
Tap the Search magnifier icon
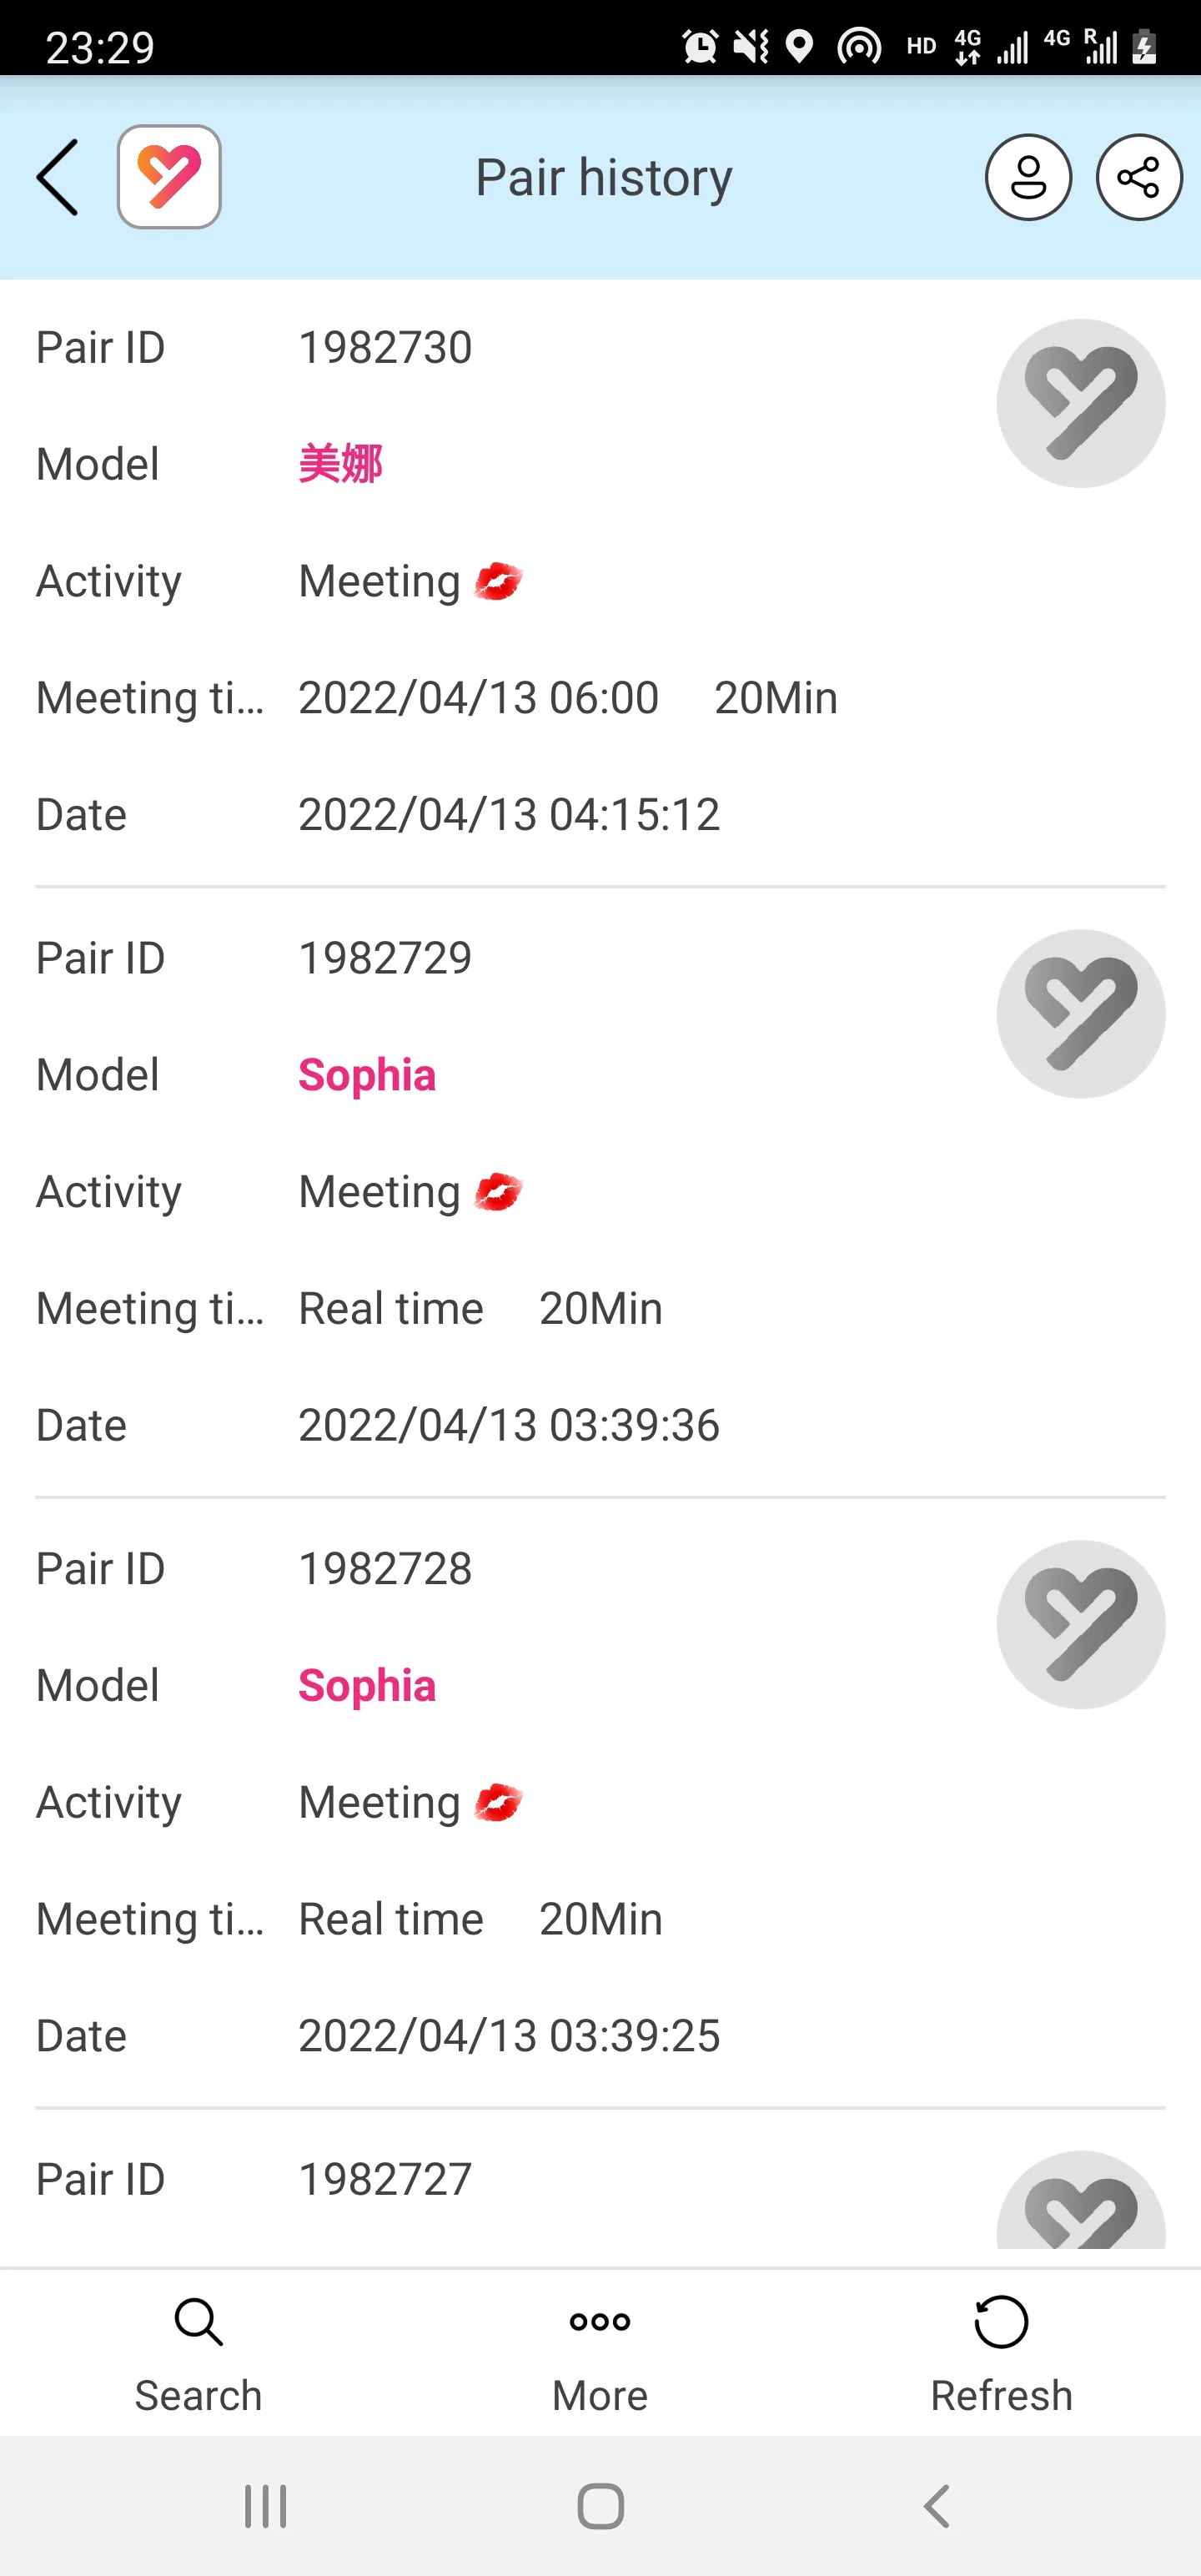(198, 2322)
